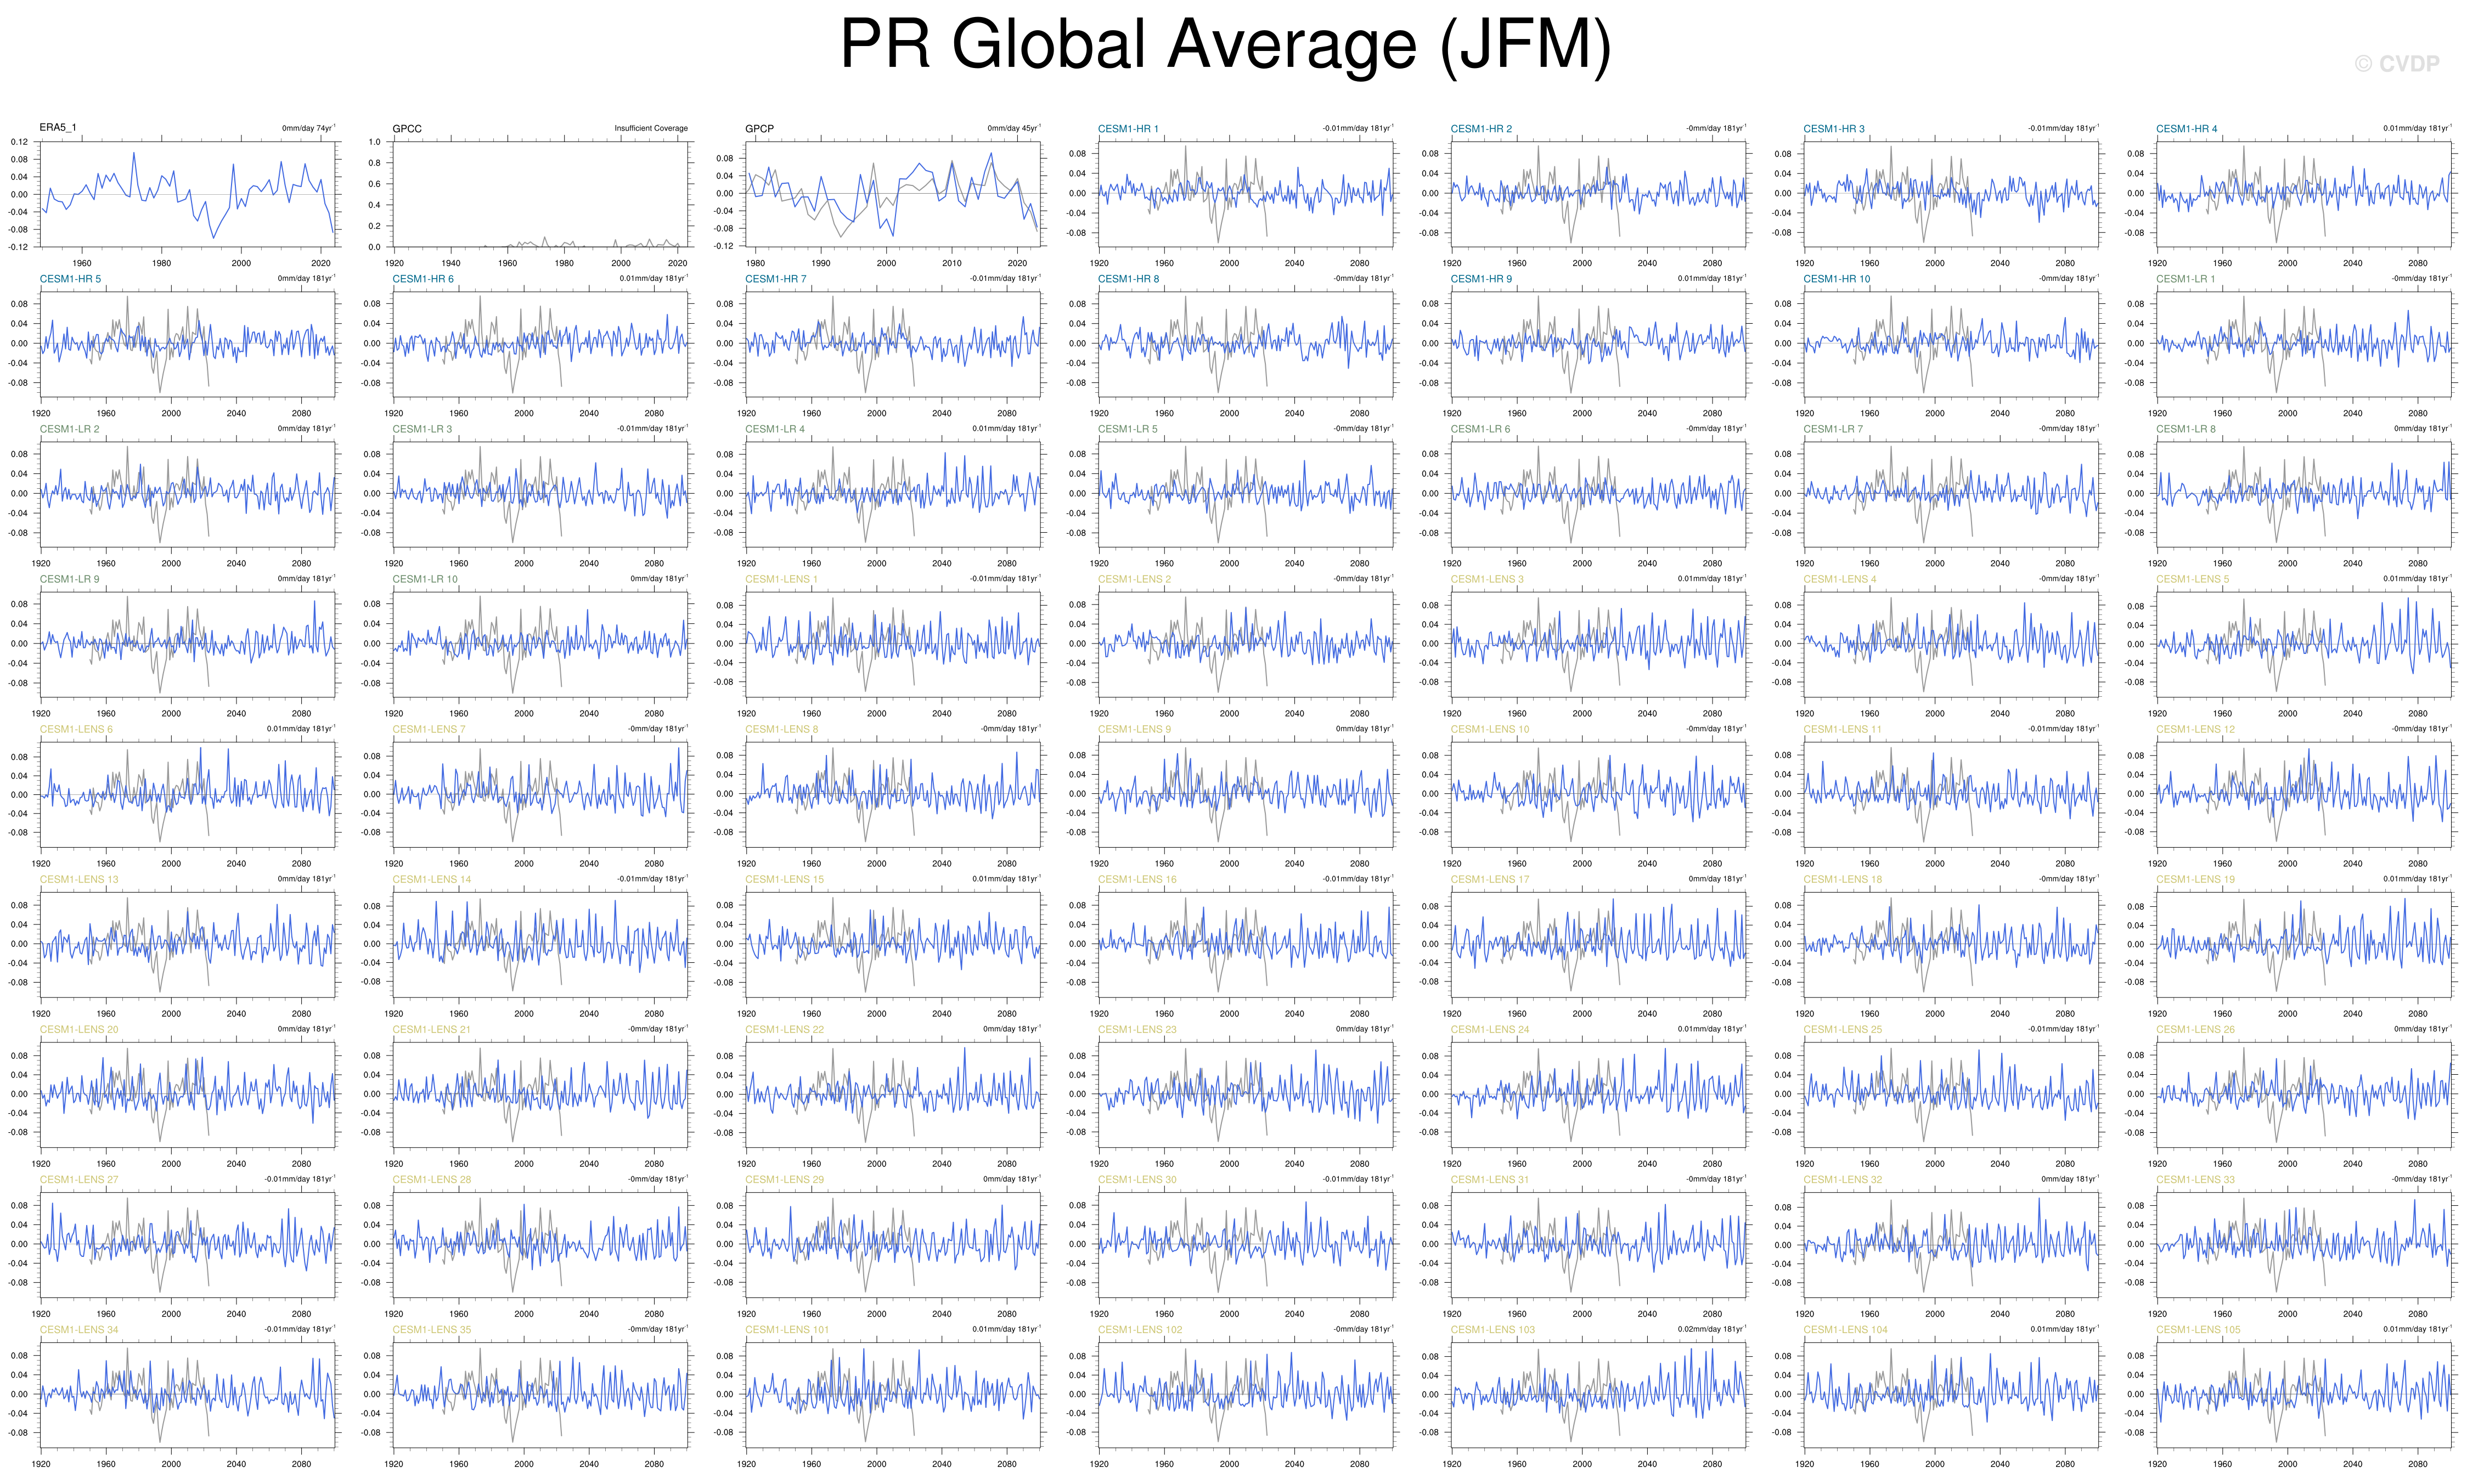Screen dimensions: 2467x1484
Task: Select the CESM1-HR 1 panel title
Action: coord(1128,129)
